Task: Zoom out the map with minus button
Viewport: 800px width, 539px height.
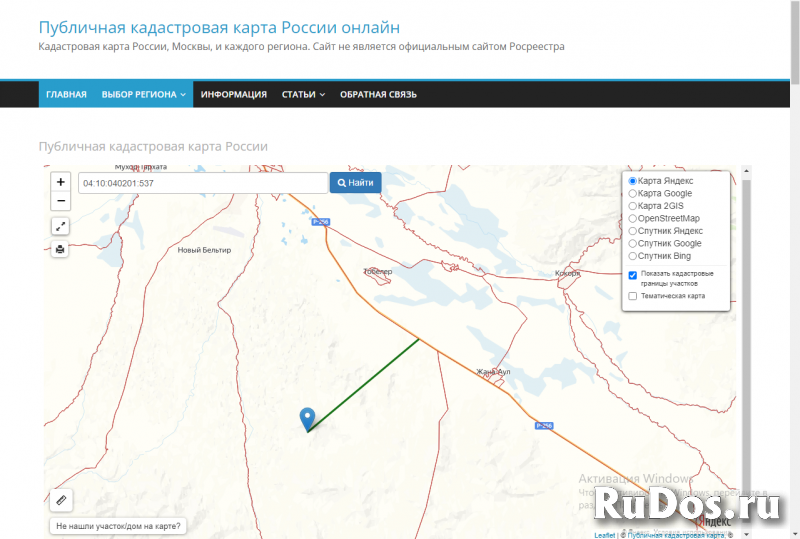Action: (x=61, y=201)
